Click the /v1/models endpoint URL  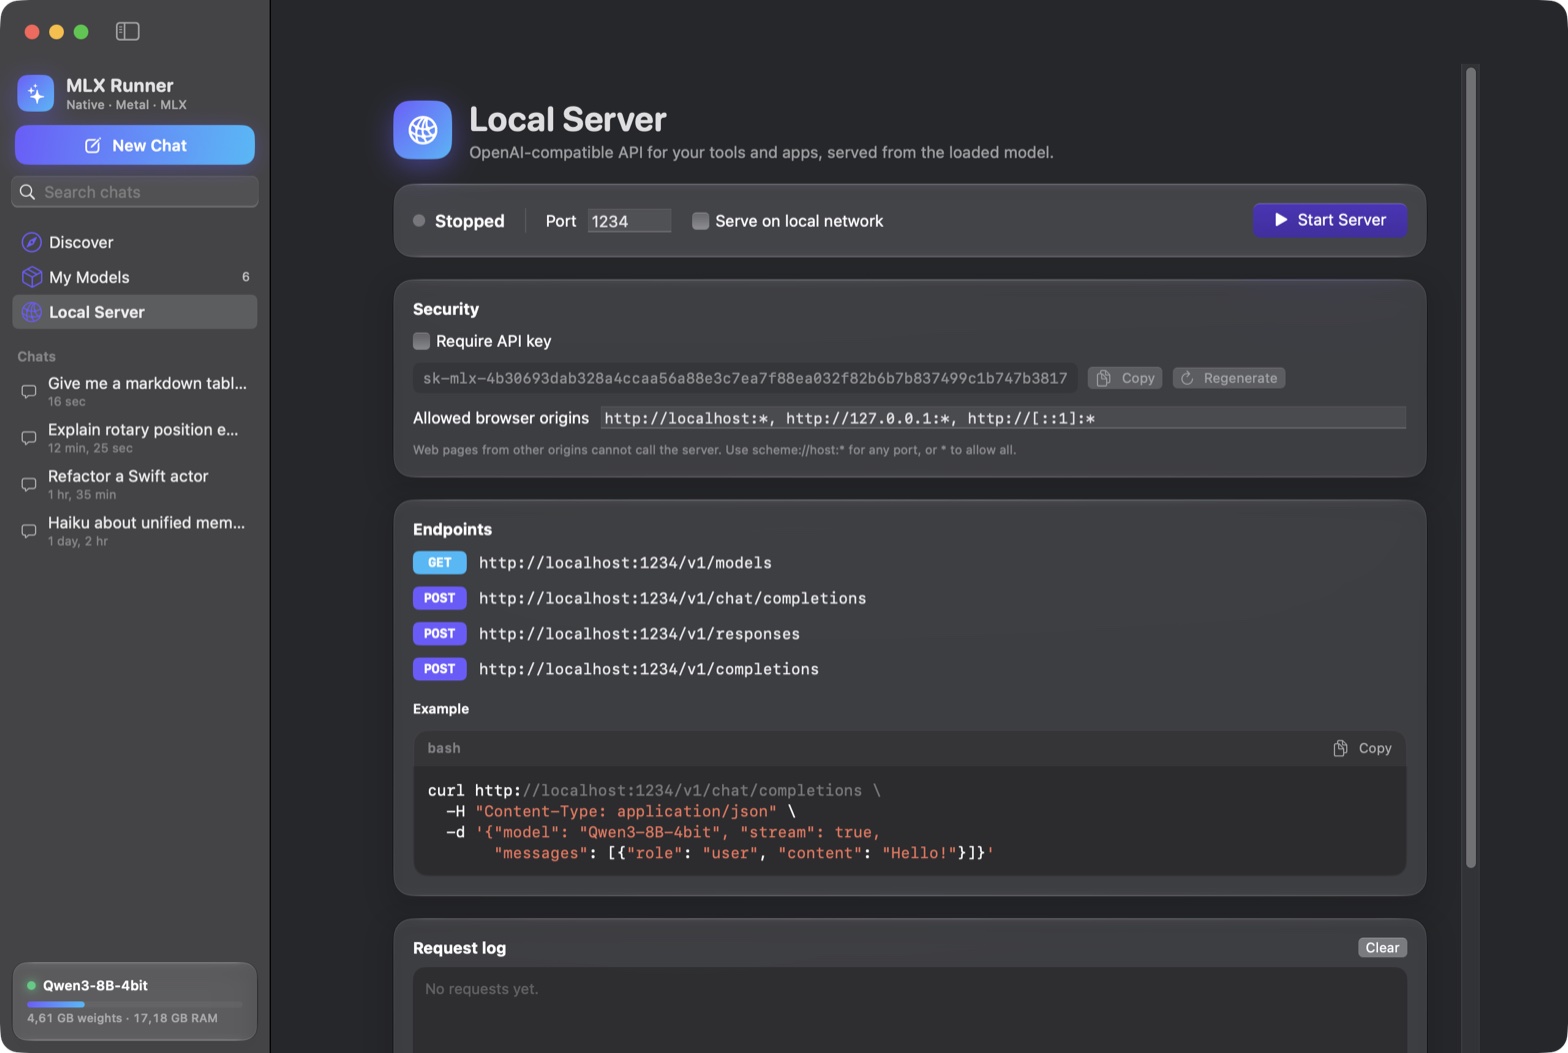pos(625,563)
